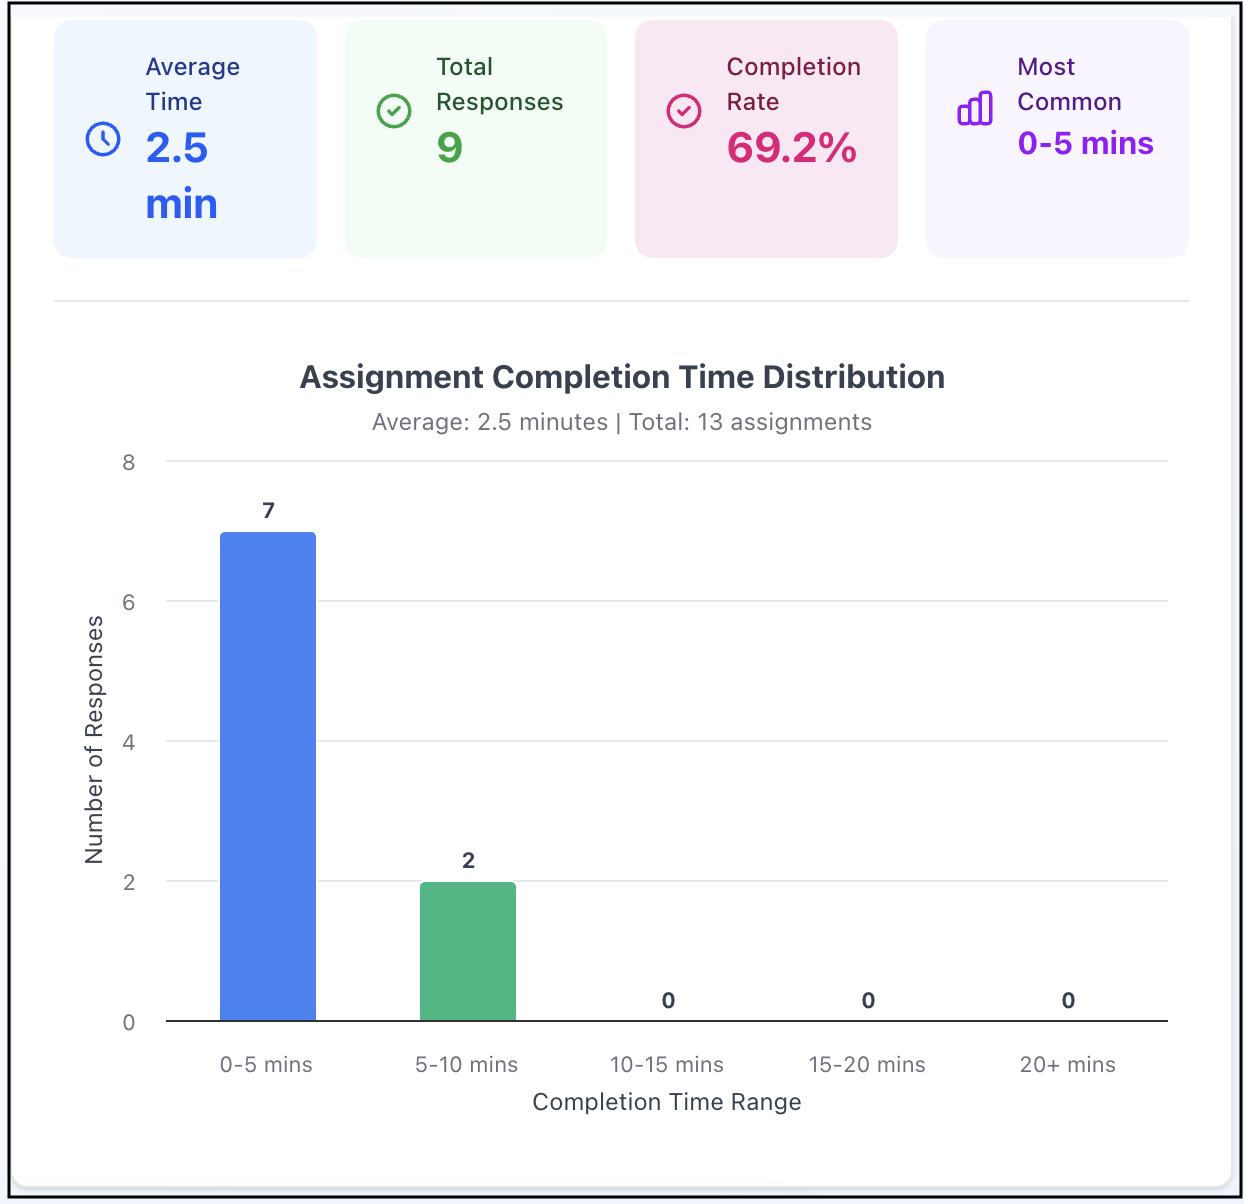Click the chart subtitle showing 13 assignments
The image size is (1244, 1204).
(x=622, y=422)
